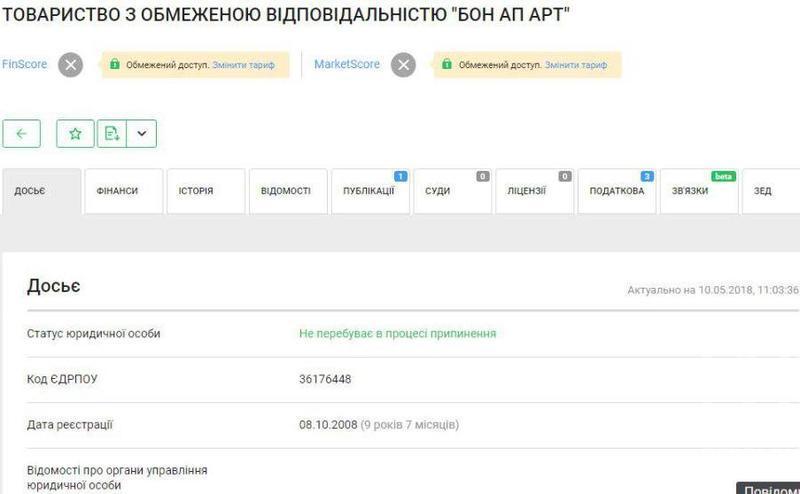Click the lock icon in FinScore notice
The image size is (800, 494).
(115, 64)
